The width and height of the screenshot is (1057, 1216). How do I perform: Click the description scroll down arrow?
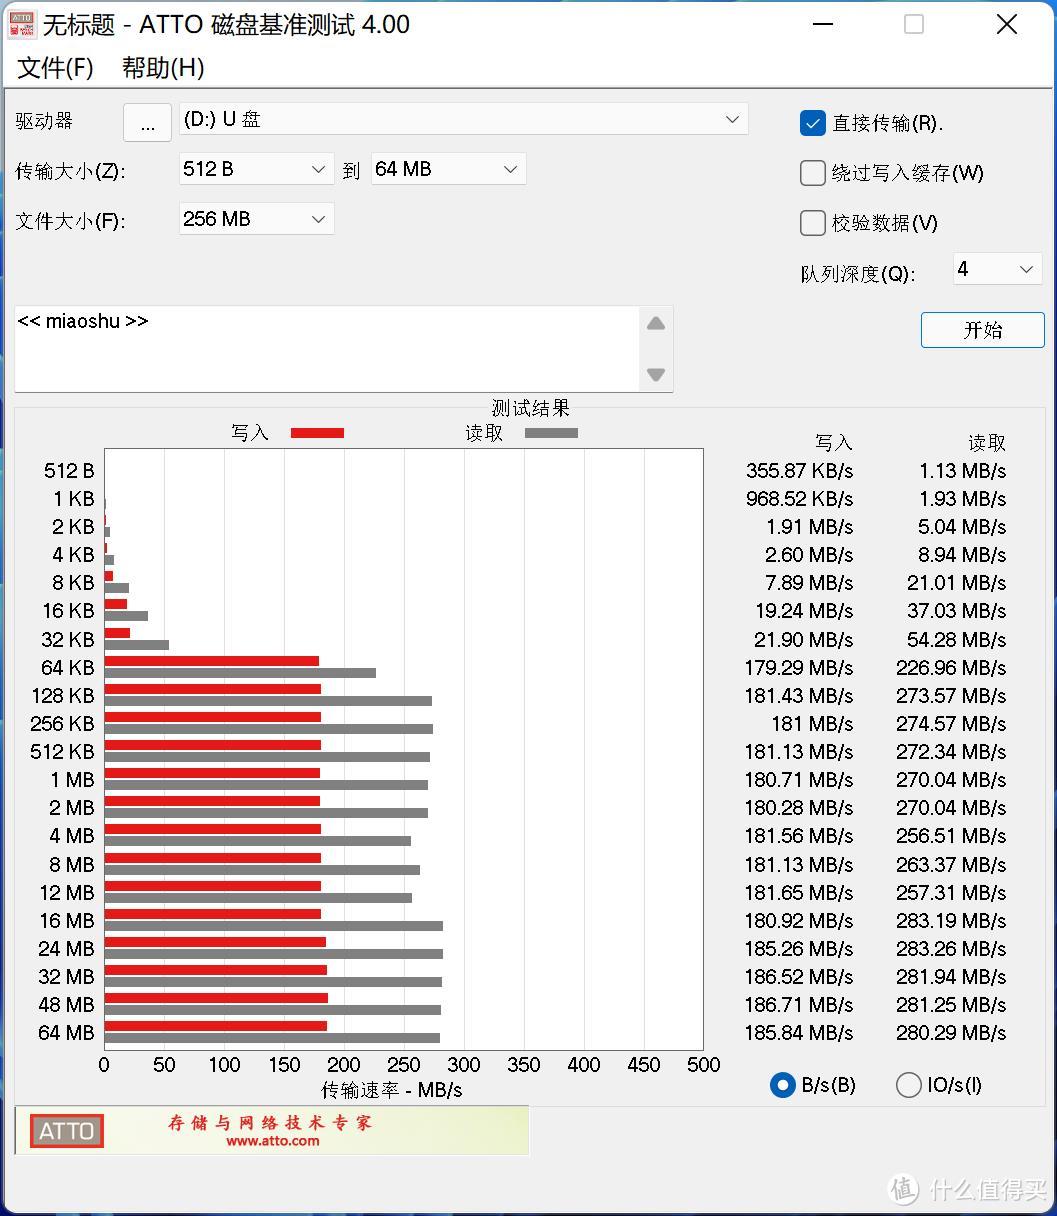pos(656,375)
